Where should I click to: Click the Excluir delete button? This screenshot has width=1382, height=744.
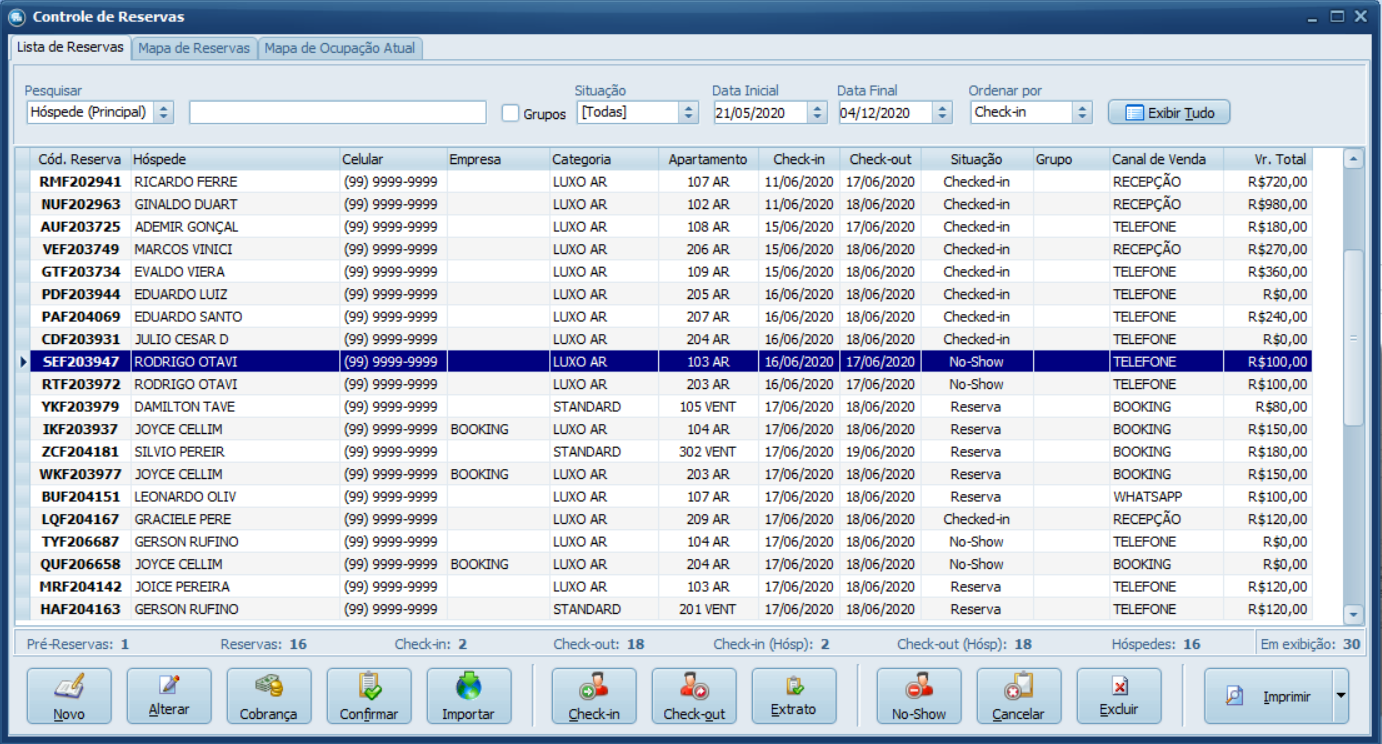pos(1119,696)
